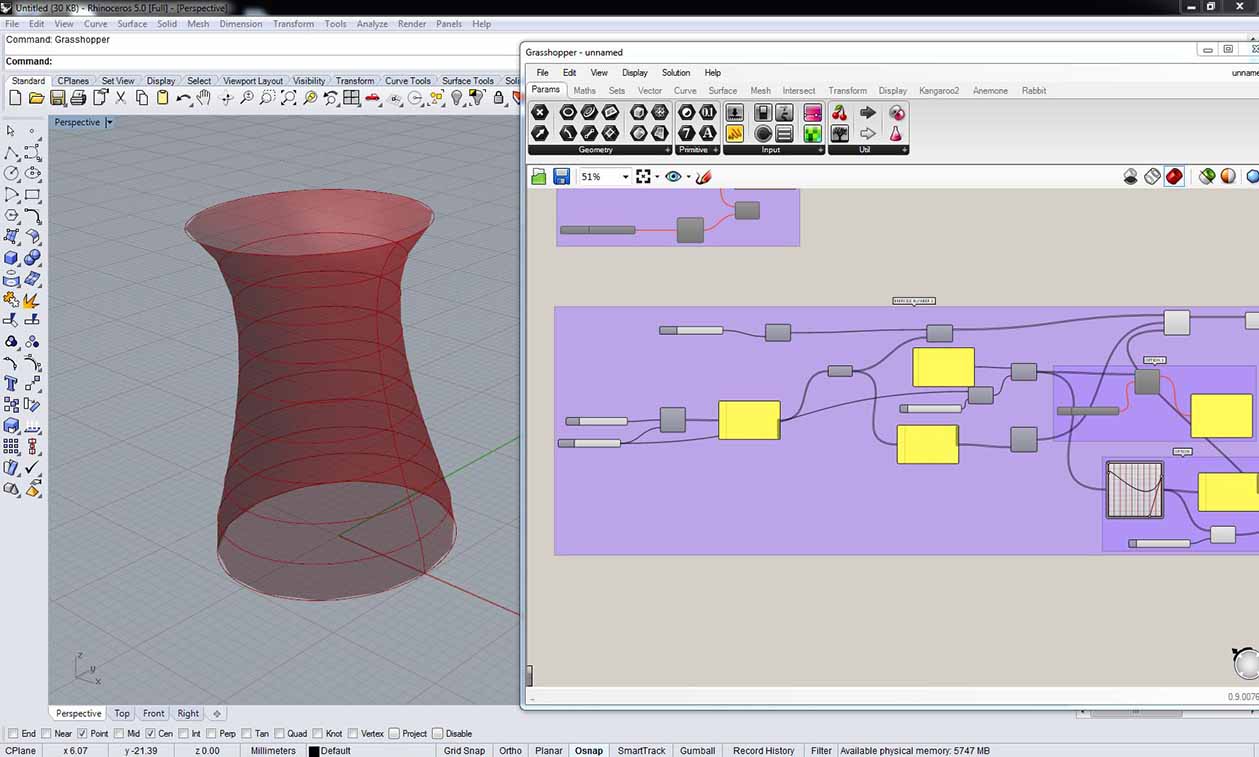Viewport: 1259px width, 757px height.
Task: Select the Polyline tool in left sidebar
Action: [11, 153]
